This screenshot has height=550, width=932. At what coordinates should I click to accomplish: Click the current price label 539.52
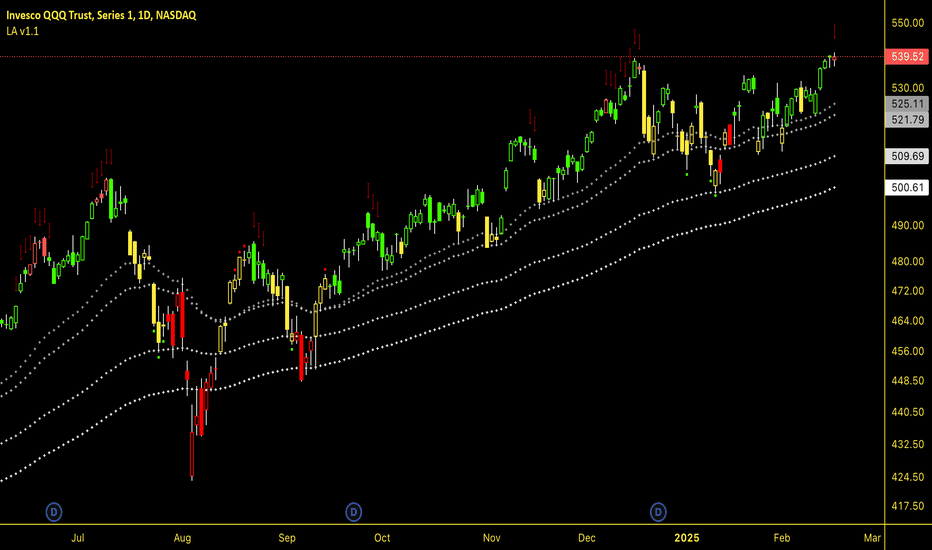(x=908, y=56)
